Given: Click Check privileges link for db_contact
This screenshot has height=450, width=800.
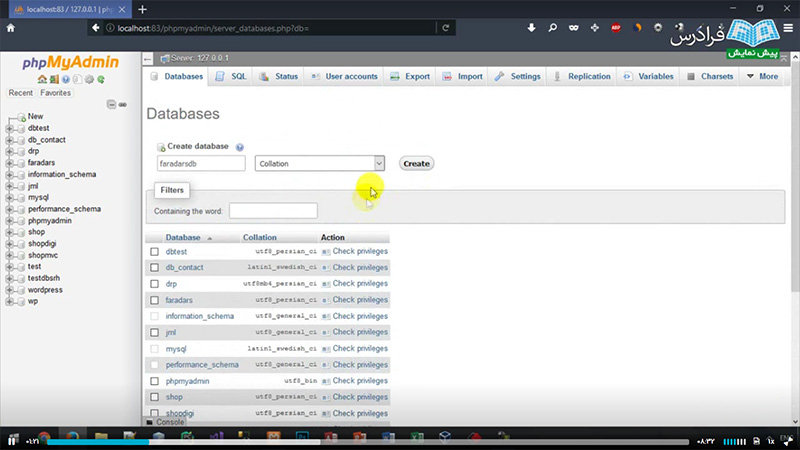Looking at the screenshot, I should point(359,268).
